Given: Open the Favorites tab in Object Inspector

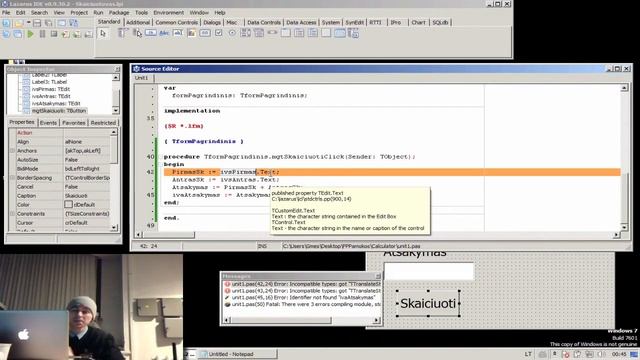Looking at the screenshot, I should (73, 122).
